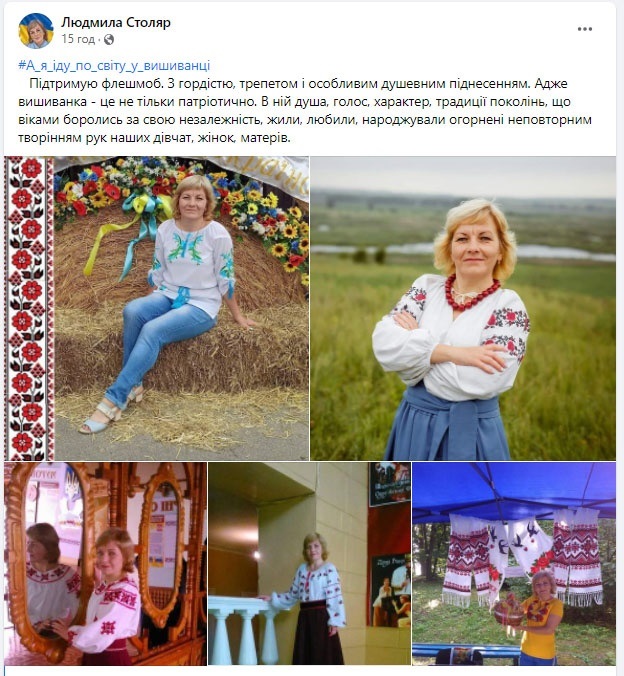
Task: Open Людмила Столяр's profile picture
Action: click(x=36, y=31)
